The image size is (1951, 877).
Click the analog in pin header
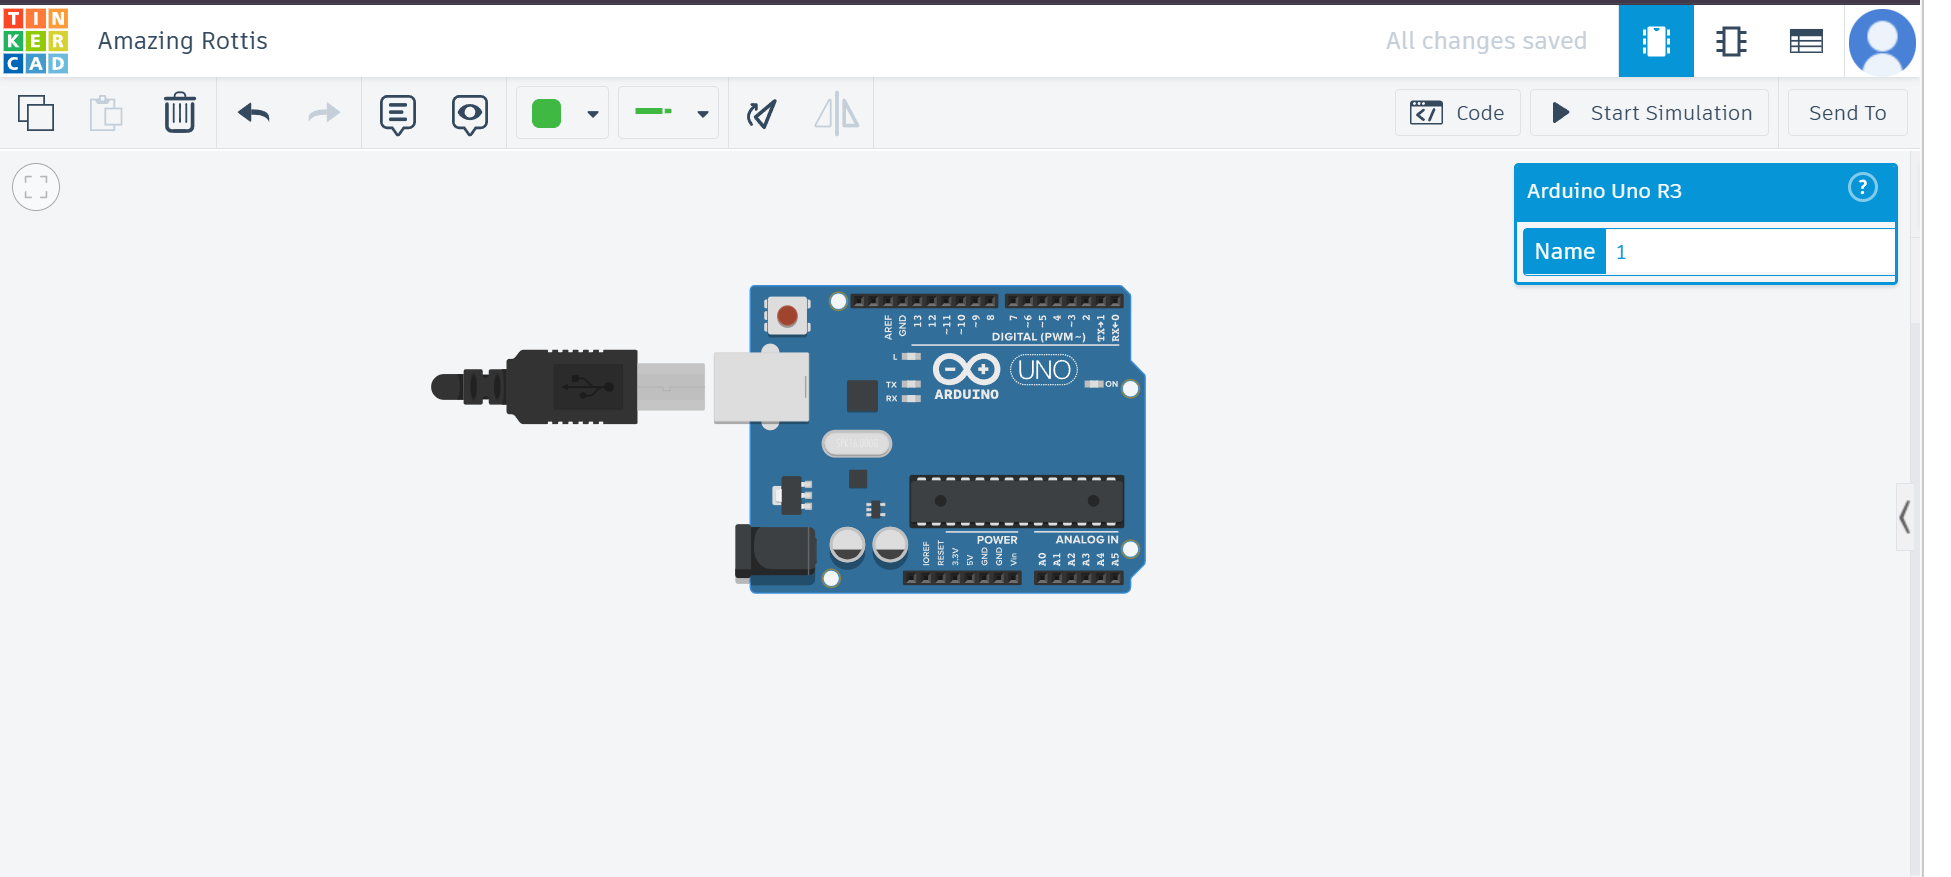1079,578
